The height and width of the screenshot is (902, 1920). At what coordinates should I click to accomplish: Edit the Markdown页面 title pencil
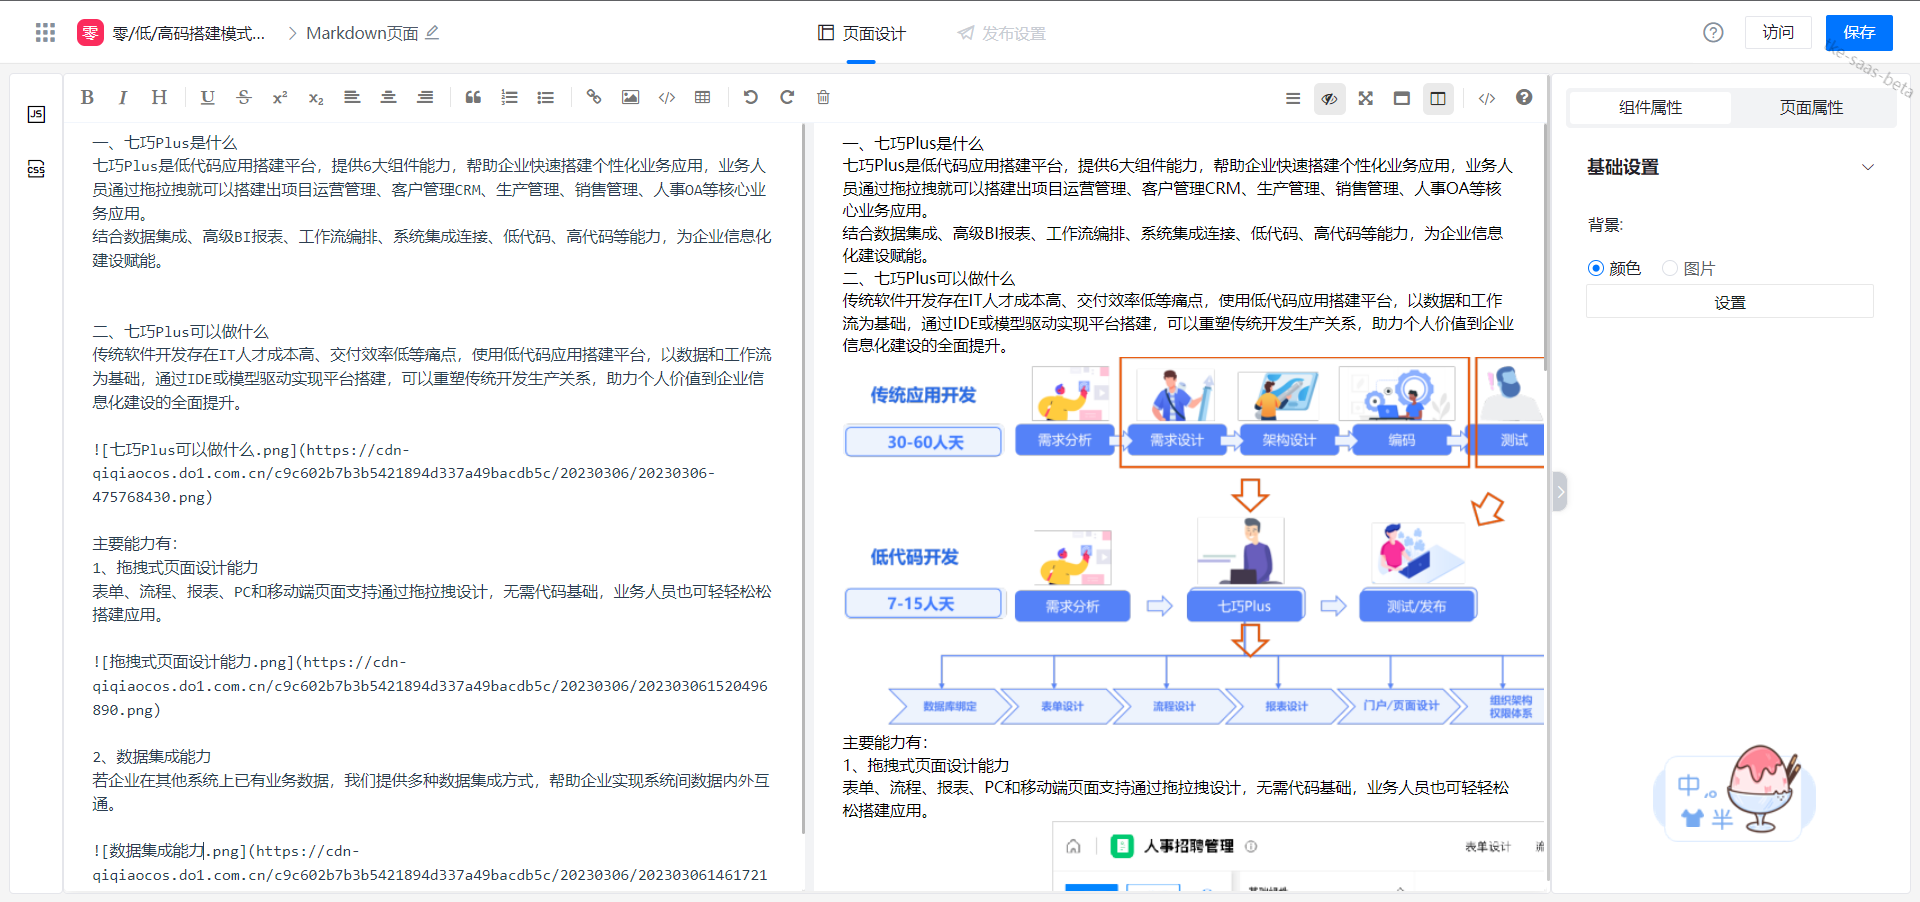pos(432,33)
